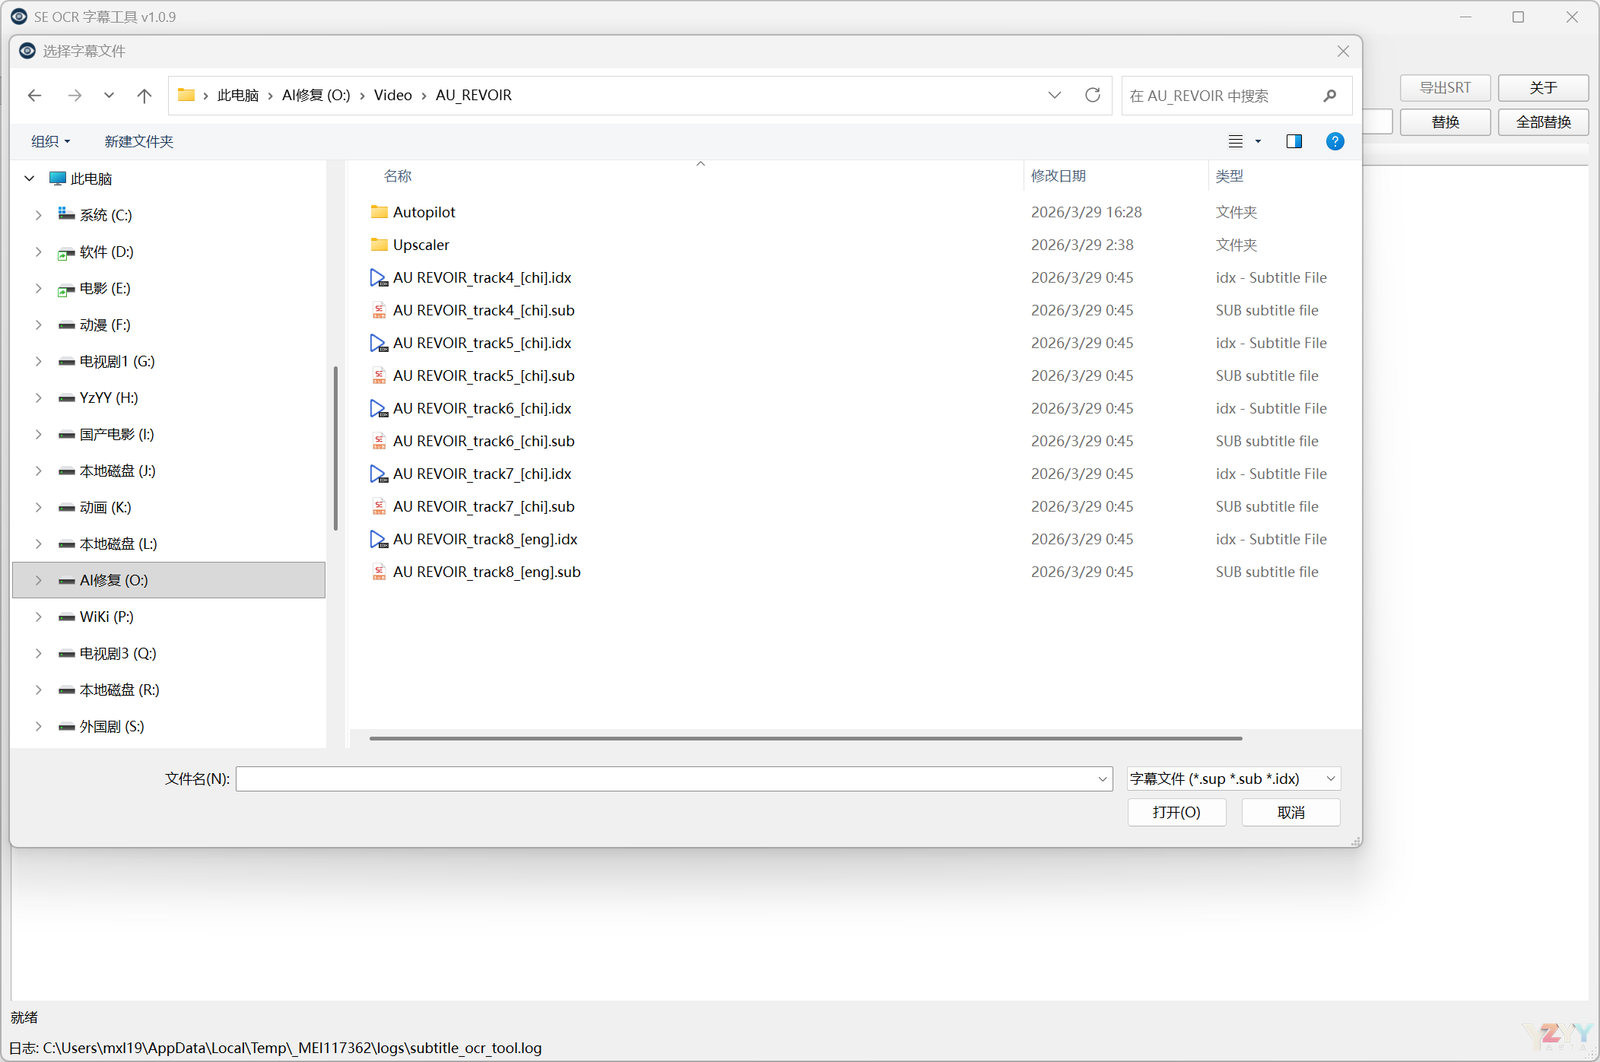Toggle the preview pane icon
Screen dimensions: 1600x1062
(1294, 141)
